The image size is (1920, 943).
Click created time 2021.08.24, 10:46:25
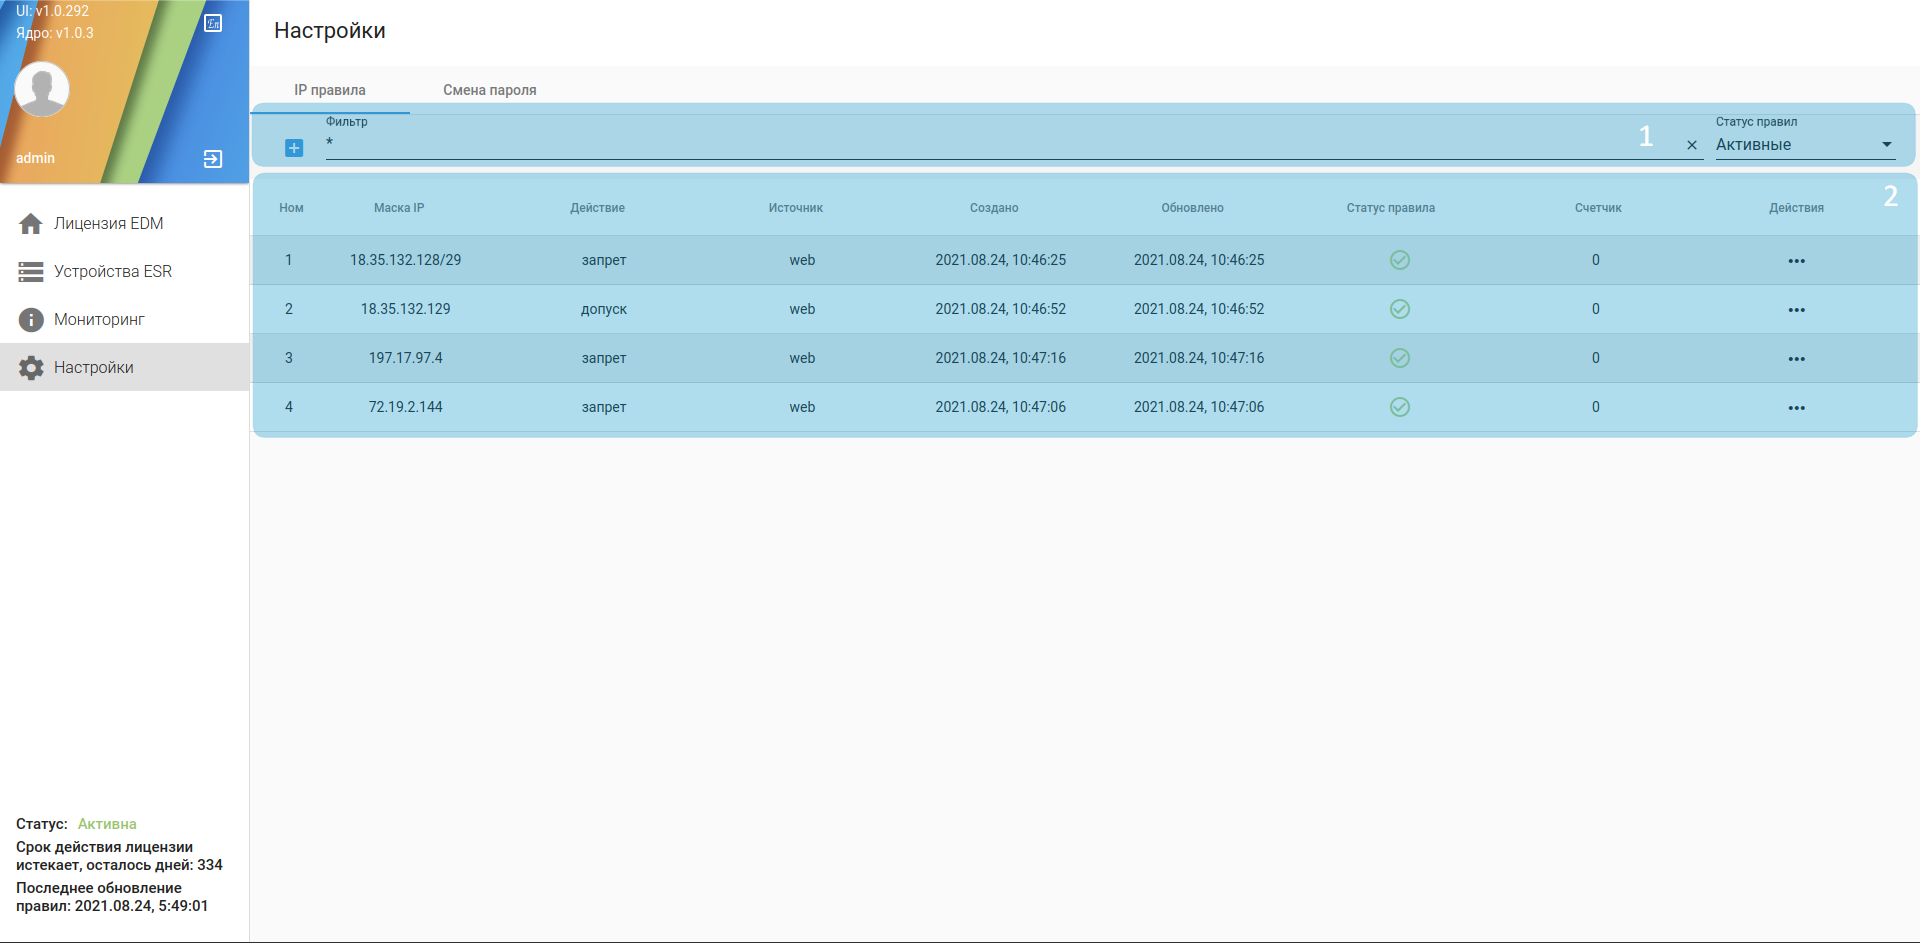click(1001, 260)
